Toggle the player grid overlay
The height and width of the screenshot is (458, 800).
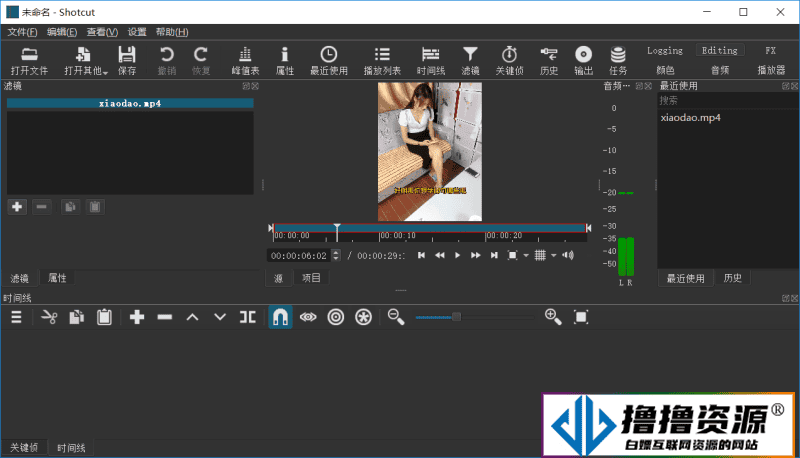tap(540, 255)
